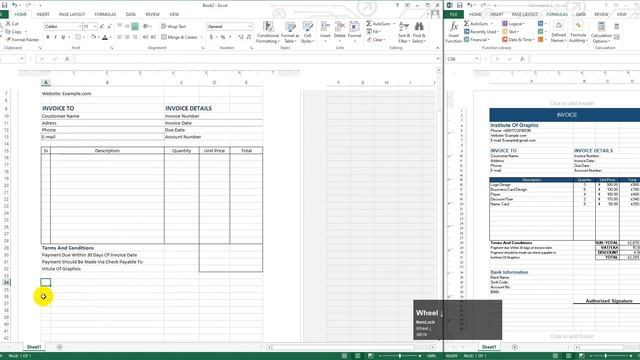Open Find & Select menu
The width and height of the screenshot is (640, 360).
pyautogui.click(x=419, y=32)
